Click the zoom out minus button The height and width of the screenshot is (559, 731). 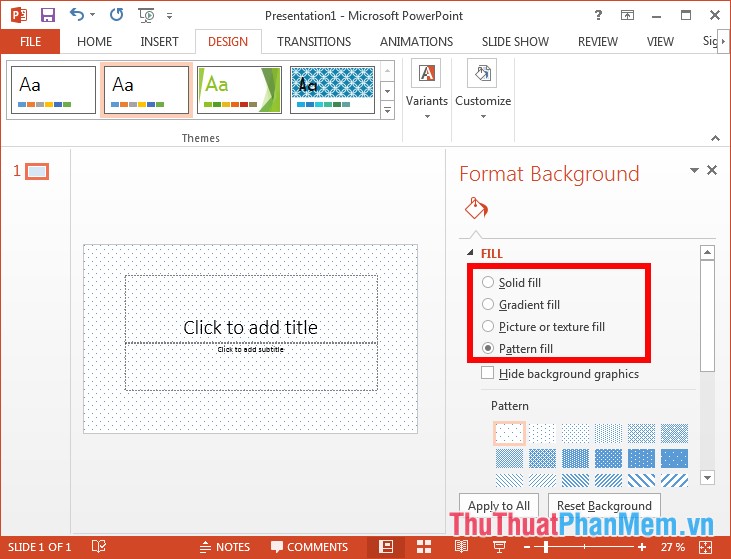click(x=527, y=547)
